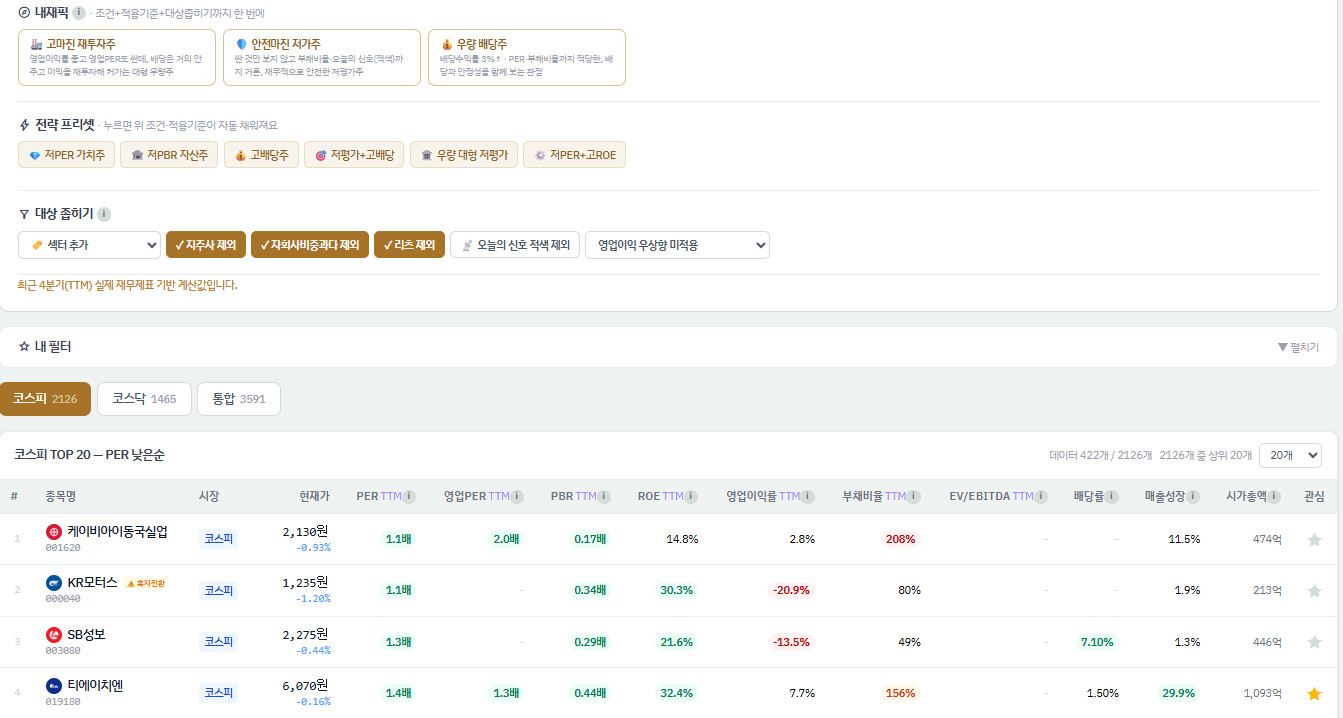Click KR모터스 company logo
The height and width of the screenshot is (718, 1343).
54,583
